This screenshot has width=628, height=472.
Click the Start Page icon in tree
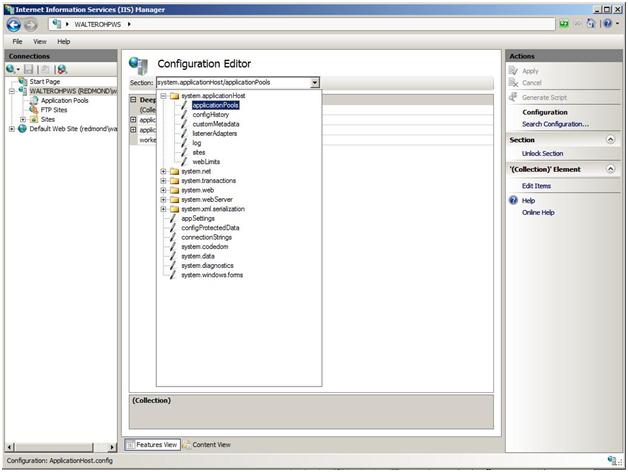[x=23, y=81]
